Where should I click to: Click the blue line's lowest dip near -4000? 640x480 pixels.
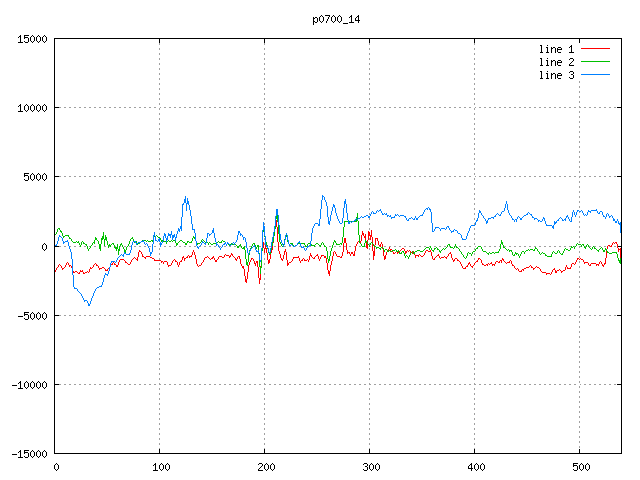pos(89,304)
